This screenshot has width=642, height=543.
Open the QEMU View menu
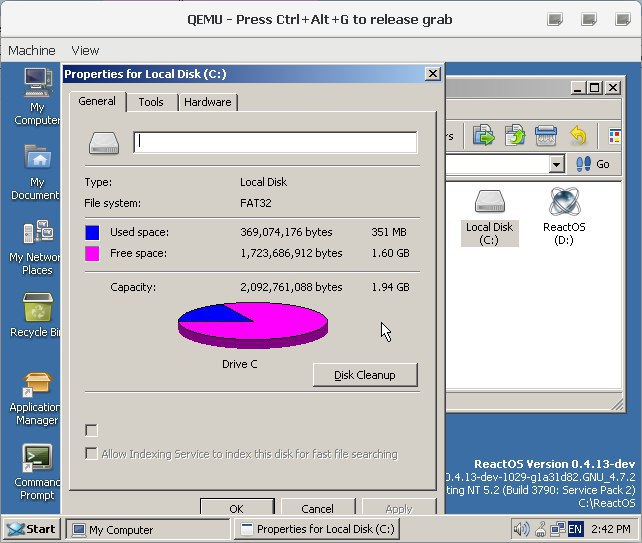(x=85, y=50)
